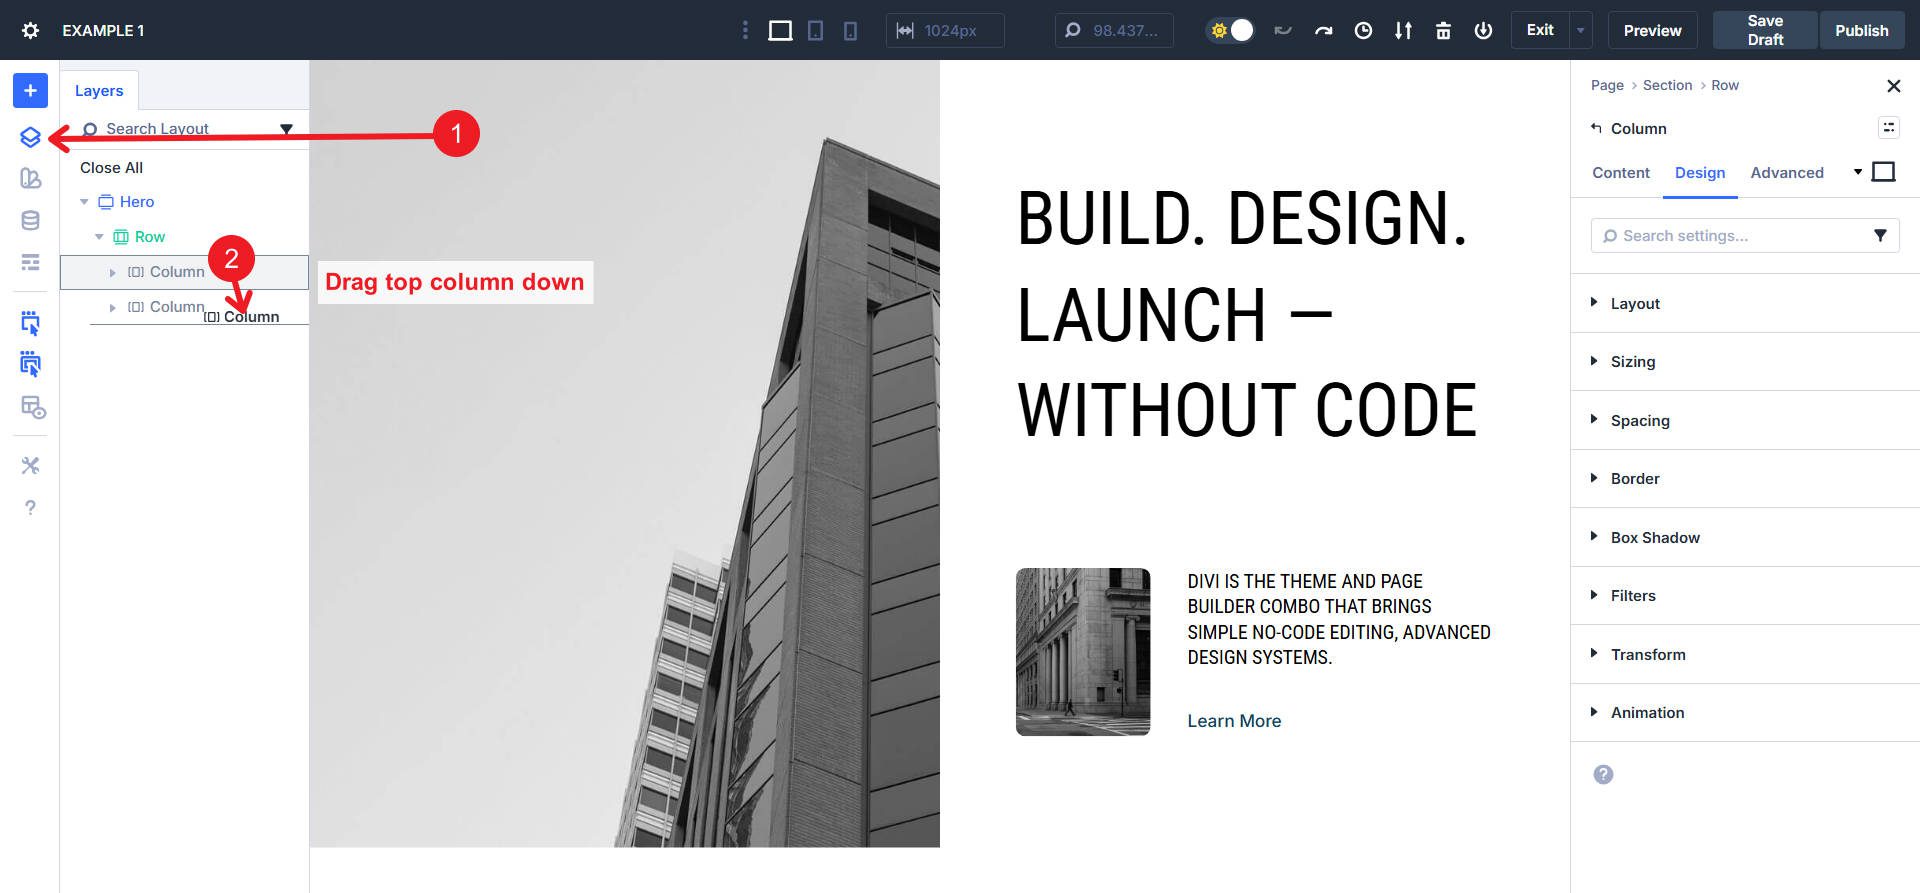Image resolution: width=1920 pixels, height=893 pixels.
Task: Expand the Hero section in layers tree
Action: [x=85, y=202]
